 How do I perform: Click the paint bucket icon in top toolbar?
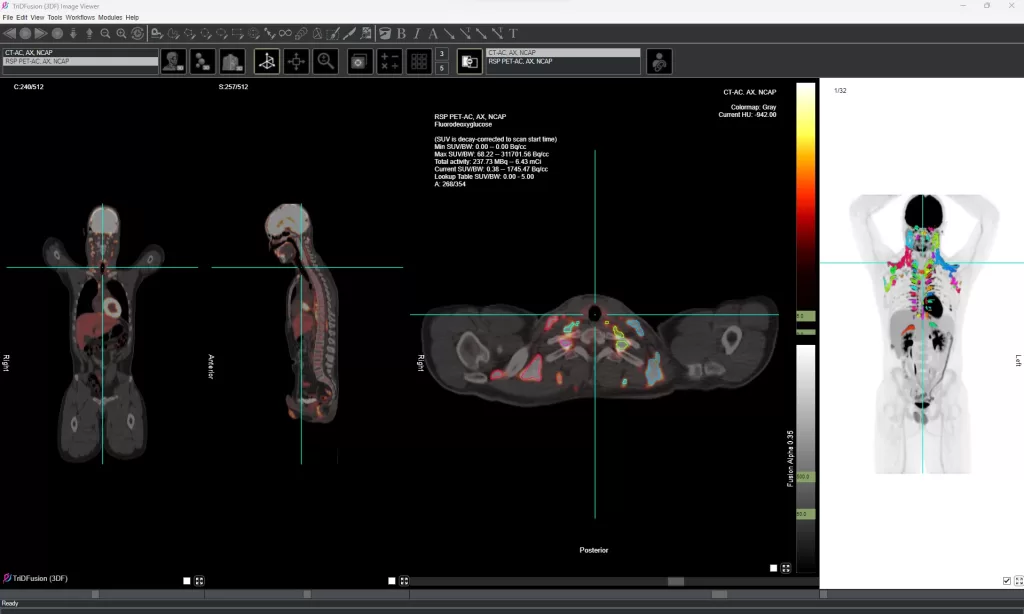(384, 33)
